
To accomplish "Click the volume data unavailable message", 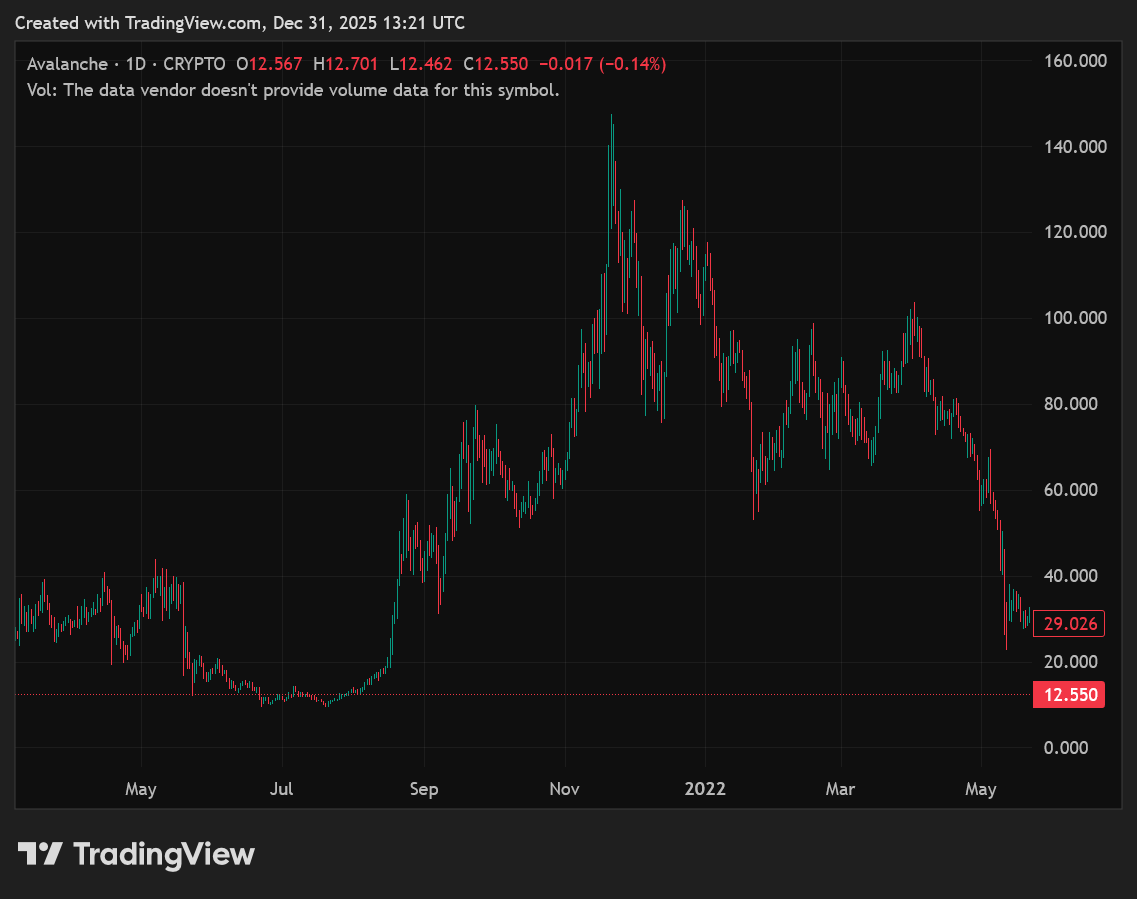I will (x=293, y=90).
